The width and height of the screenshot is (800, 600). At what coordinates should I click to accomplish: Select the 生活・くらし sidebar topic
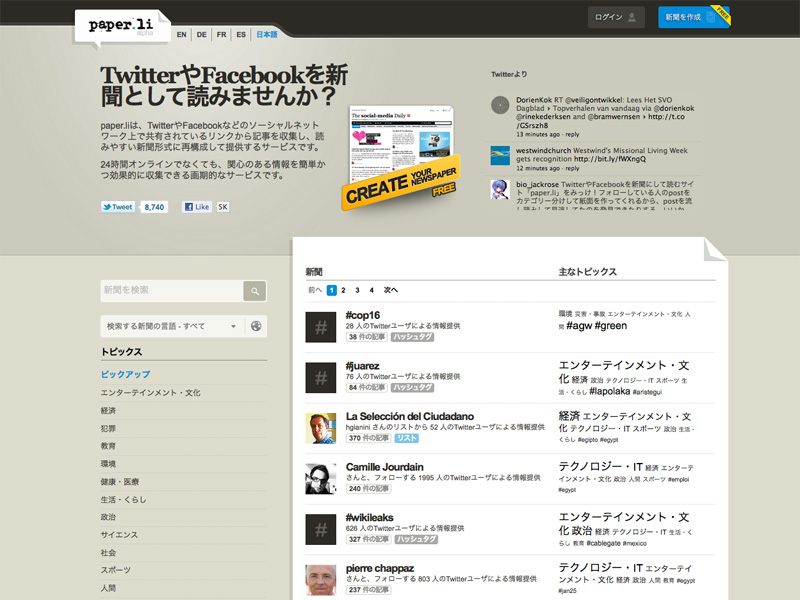coord(123,499)
